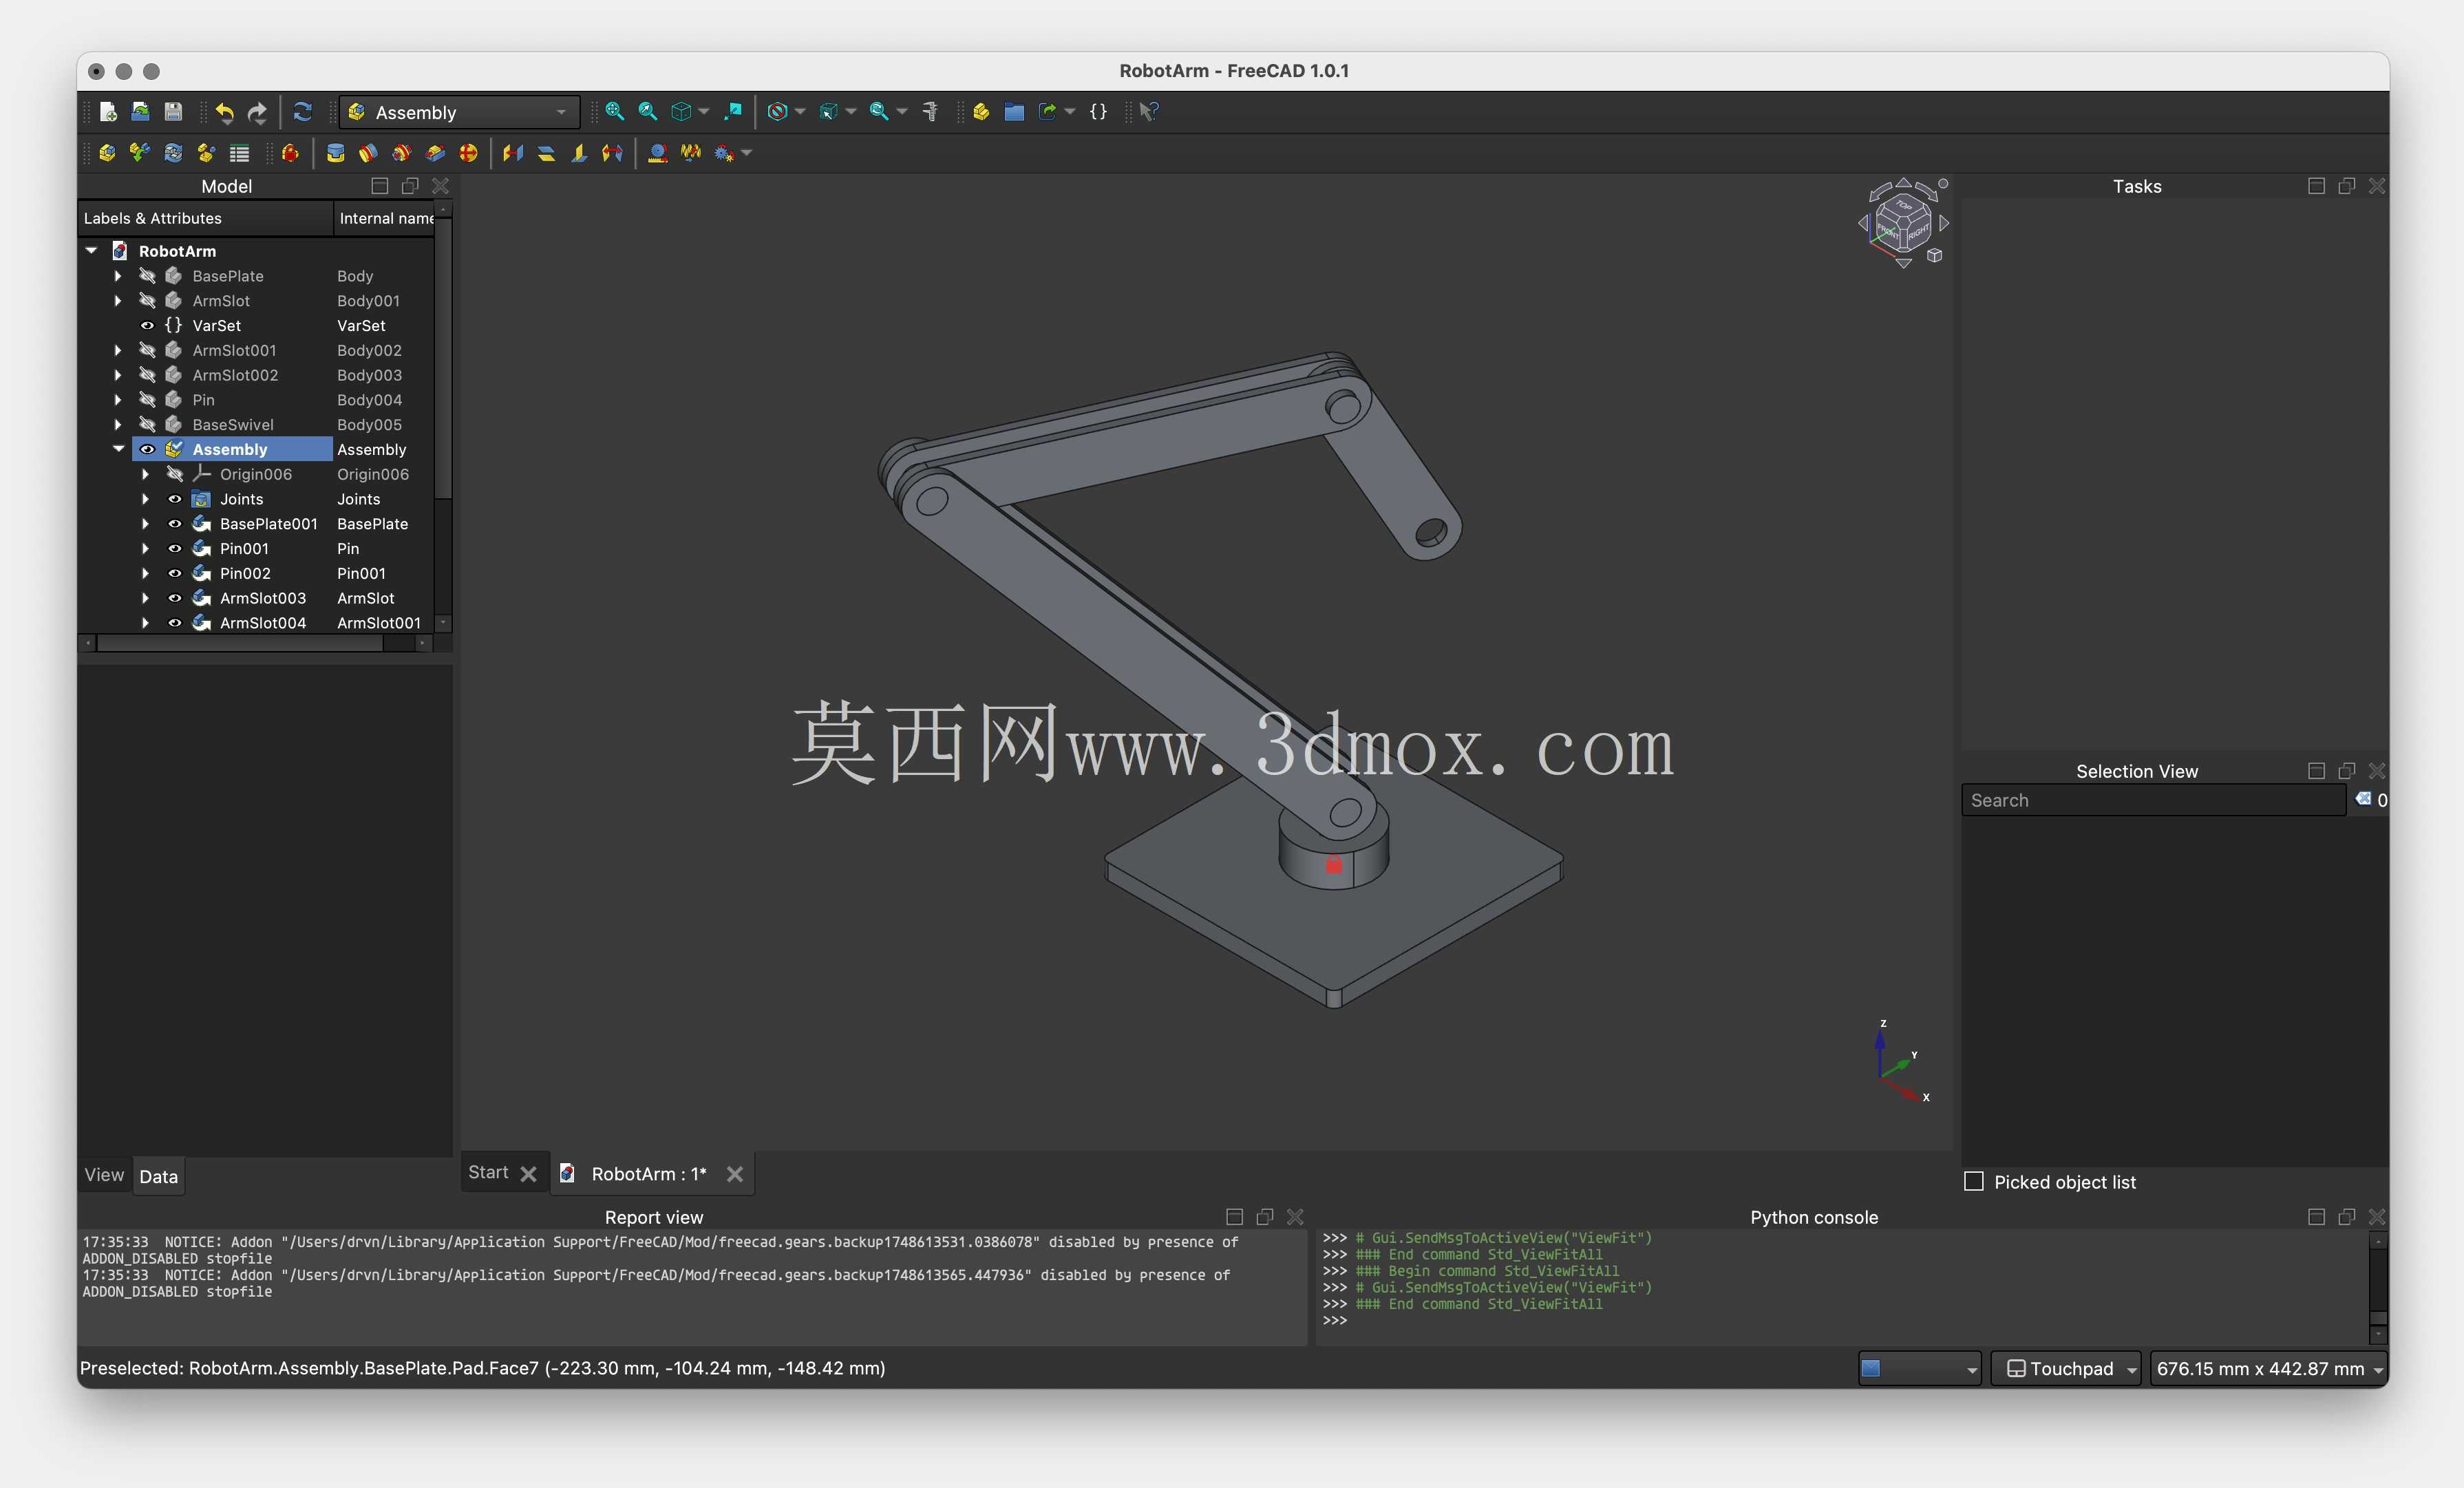Create a Distance joint
The height and width of the screenshot is (1488, 2464).
coord(513,153)
